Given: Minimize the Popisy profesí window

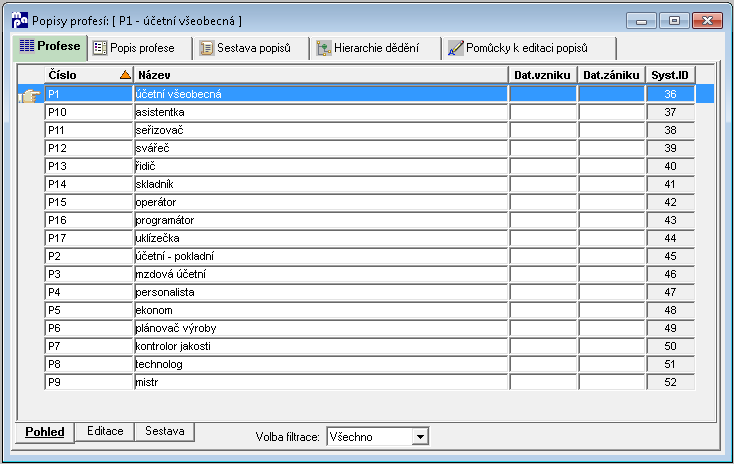Looking at the screenshot, I should 641,21.
